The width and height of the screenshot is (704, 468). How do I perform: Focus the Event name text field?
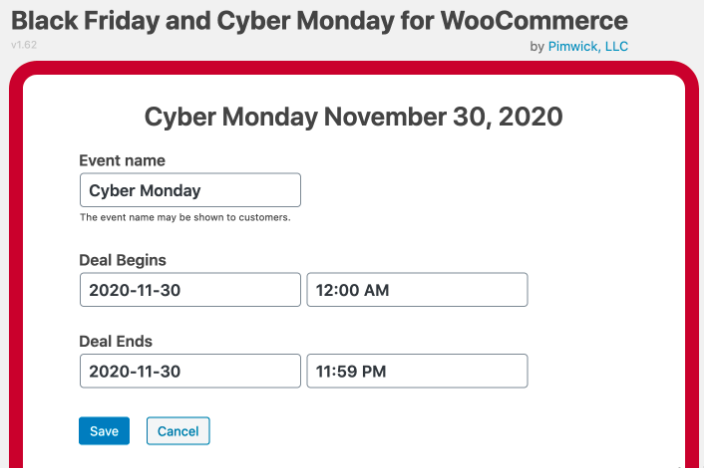[x=190, y=190]
